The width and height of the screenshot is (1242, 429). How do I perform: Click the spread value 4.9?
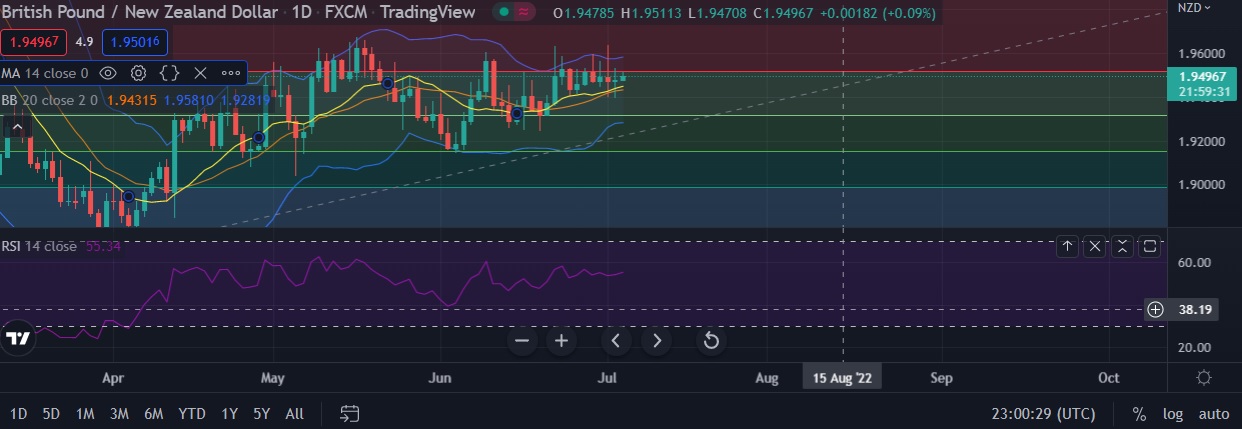84,43
